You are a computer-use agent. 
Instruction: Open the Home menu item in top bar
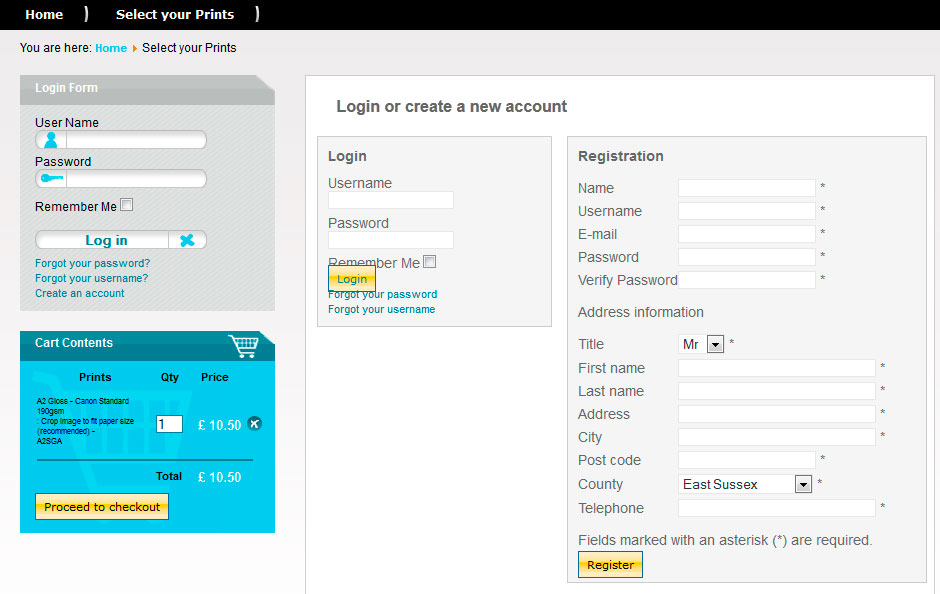tap(44, 14)
